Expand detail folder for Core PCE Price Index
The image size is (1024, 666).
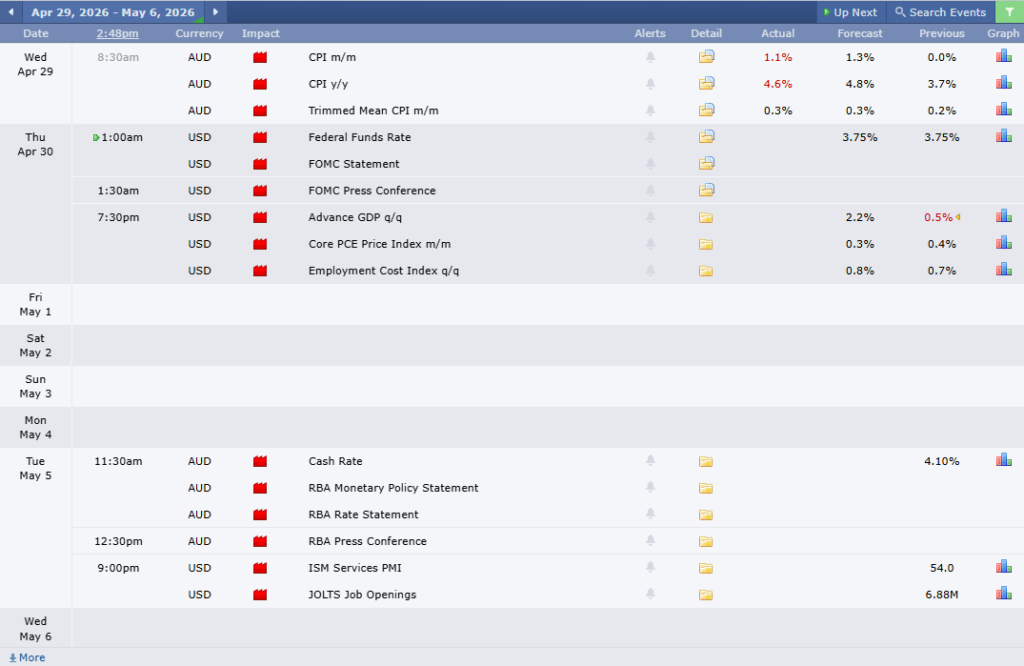pos(706,244)
